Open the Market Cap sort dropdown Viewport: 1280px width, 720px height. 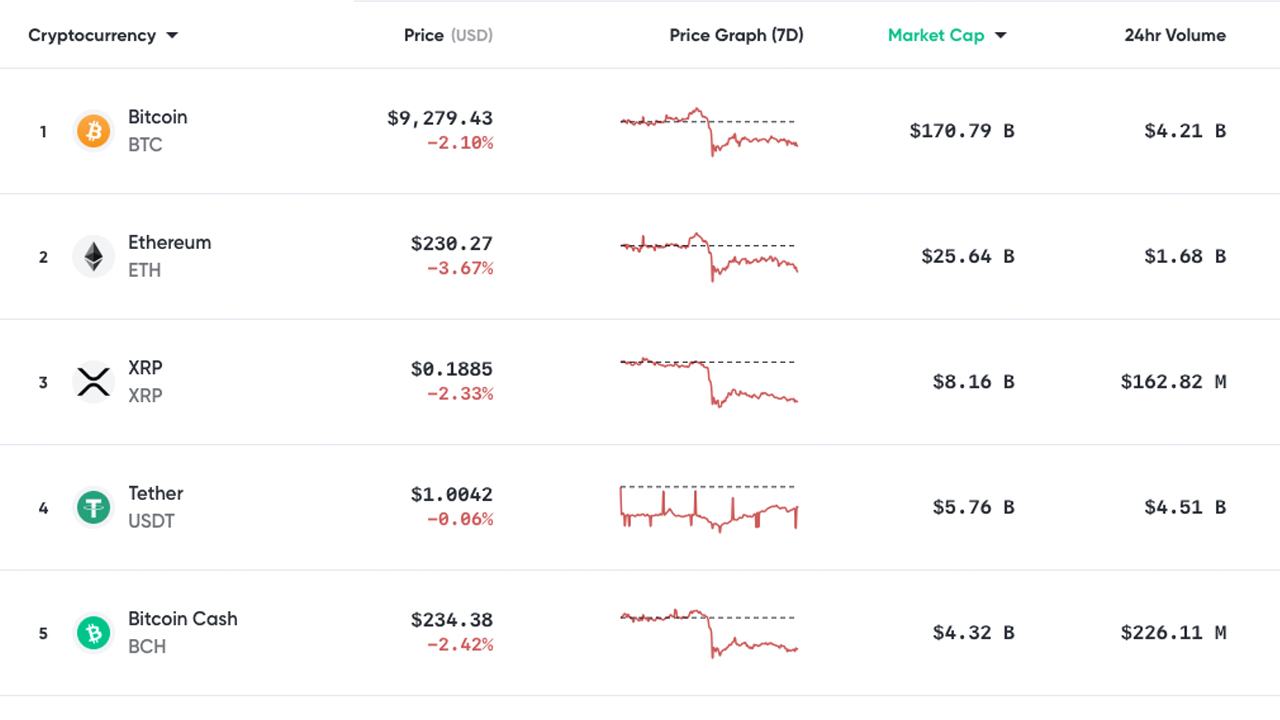pos(946,34)
